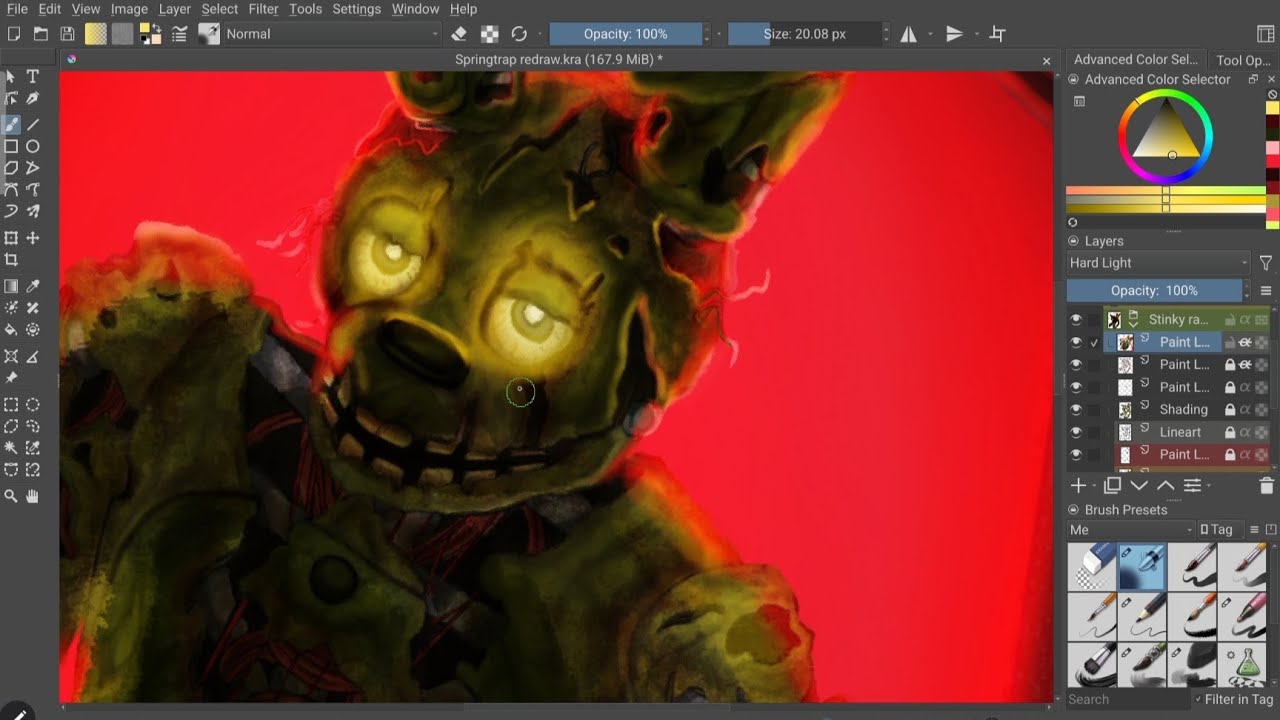Screen dimensions: 1280x720
Task: Select the Line tool
Action: coord(33,125)
